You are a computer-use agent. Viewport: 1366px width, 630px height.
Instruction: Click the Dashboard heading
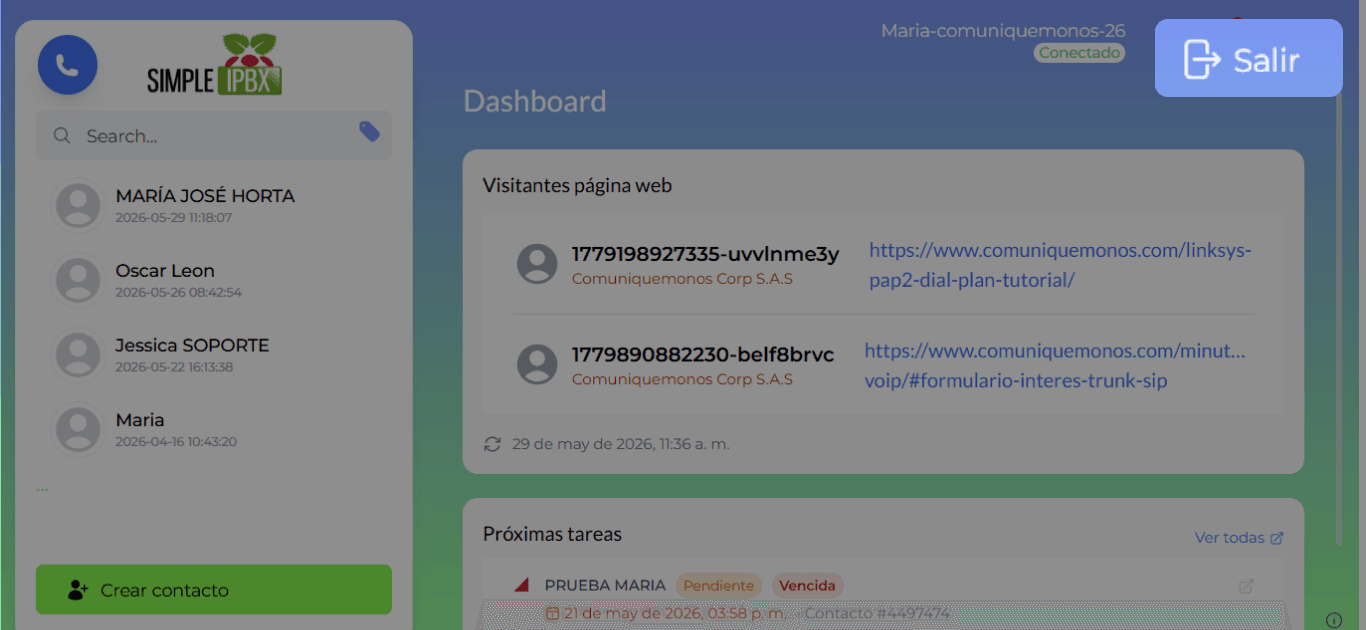click(535, 101)
